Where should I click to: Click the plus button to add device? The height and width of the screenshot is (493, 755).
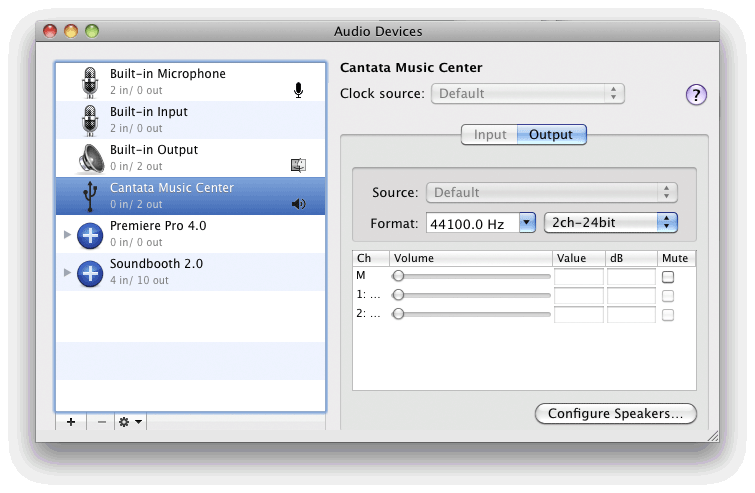point(71,422)
